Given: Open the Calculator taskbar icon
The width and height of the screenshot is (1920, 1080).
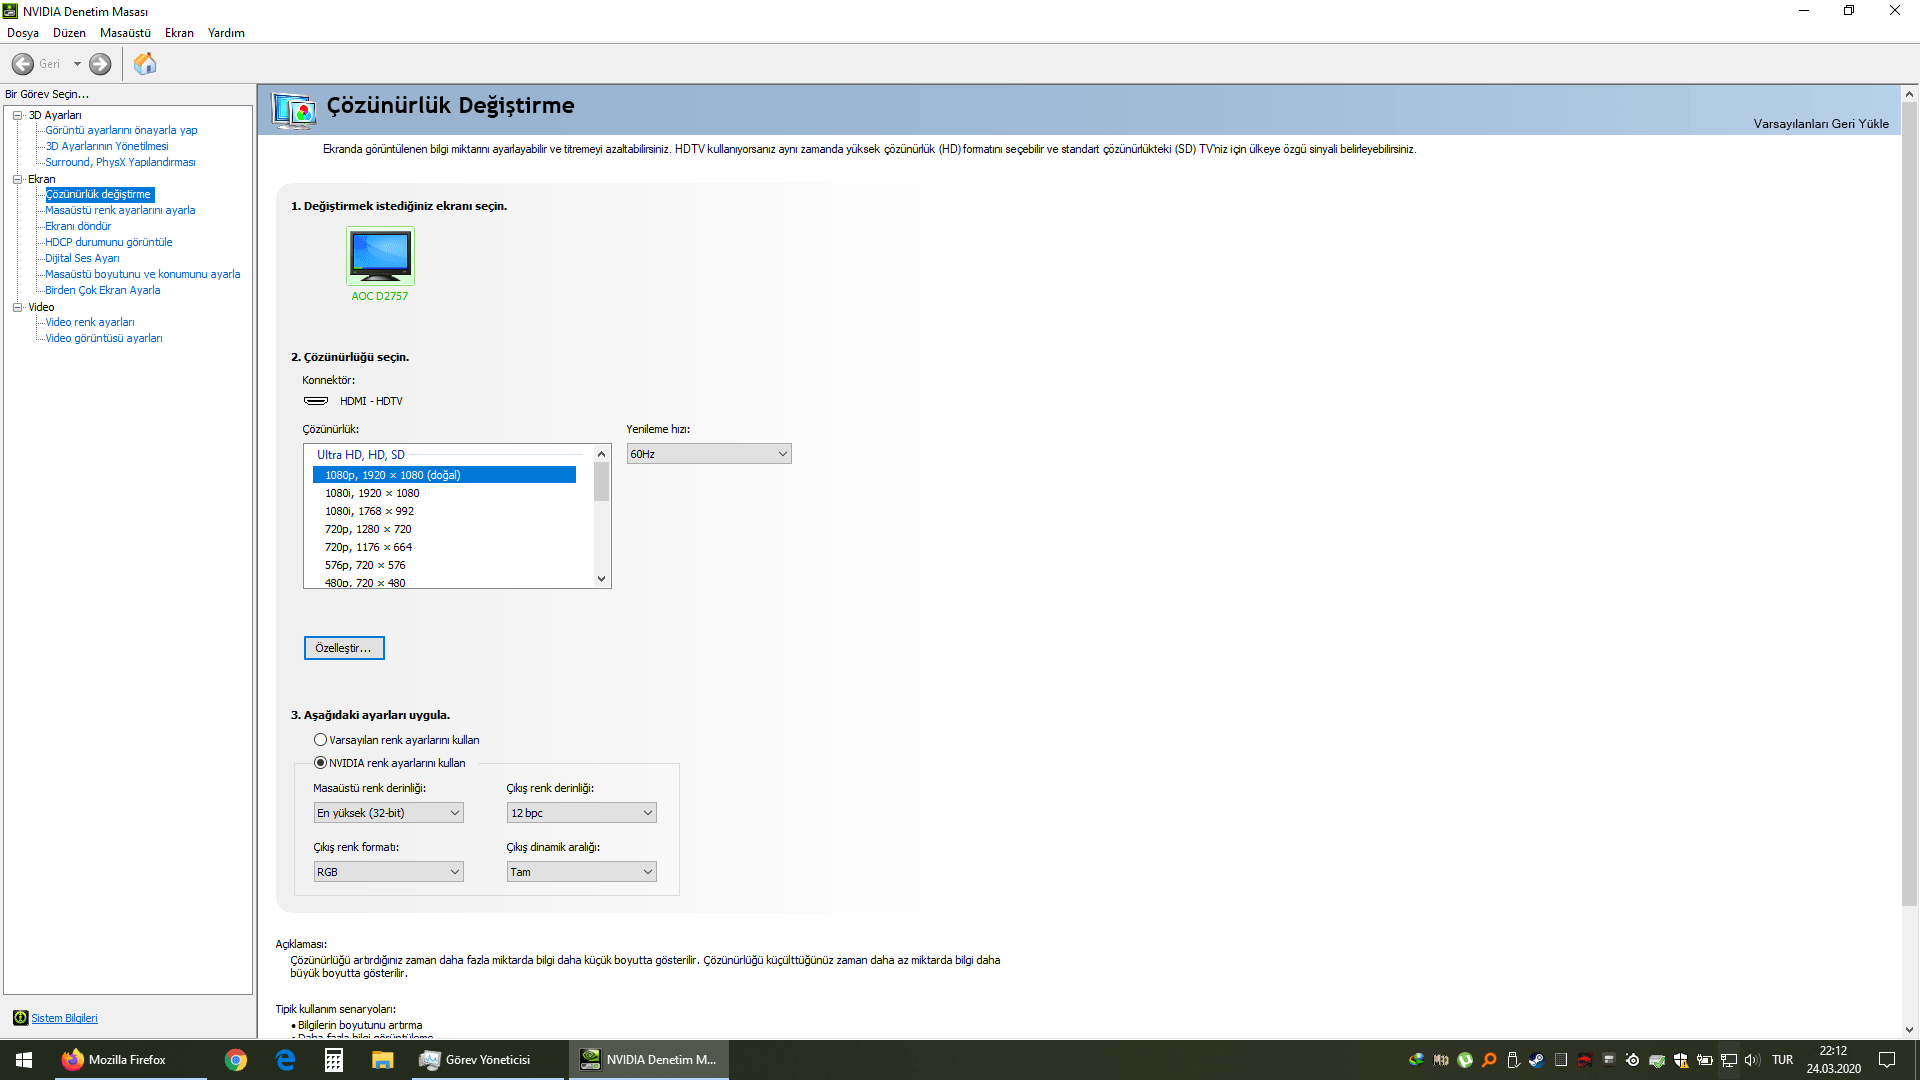Looking at the screenshot, I should click(334, 1060).
